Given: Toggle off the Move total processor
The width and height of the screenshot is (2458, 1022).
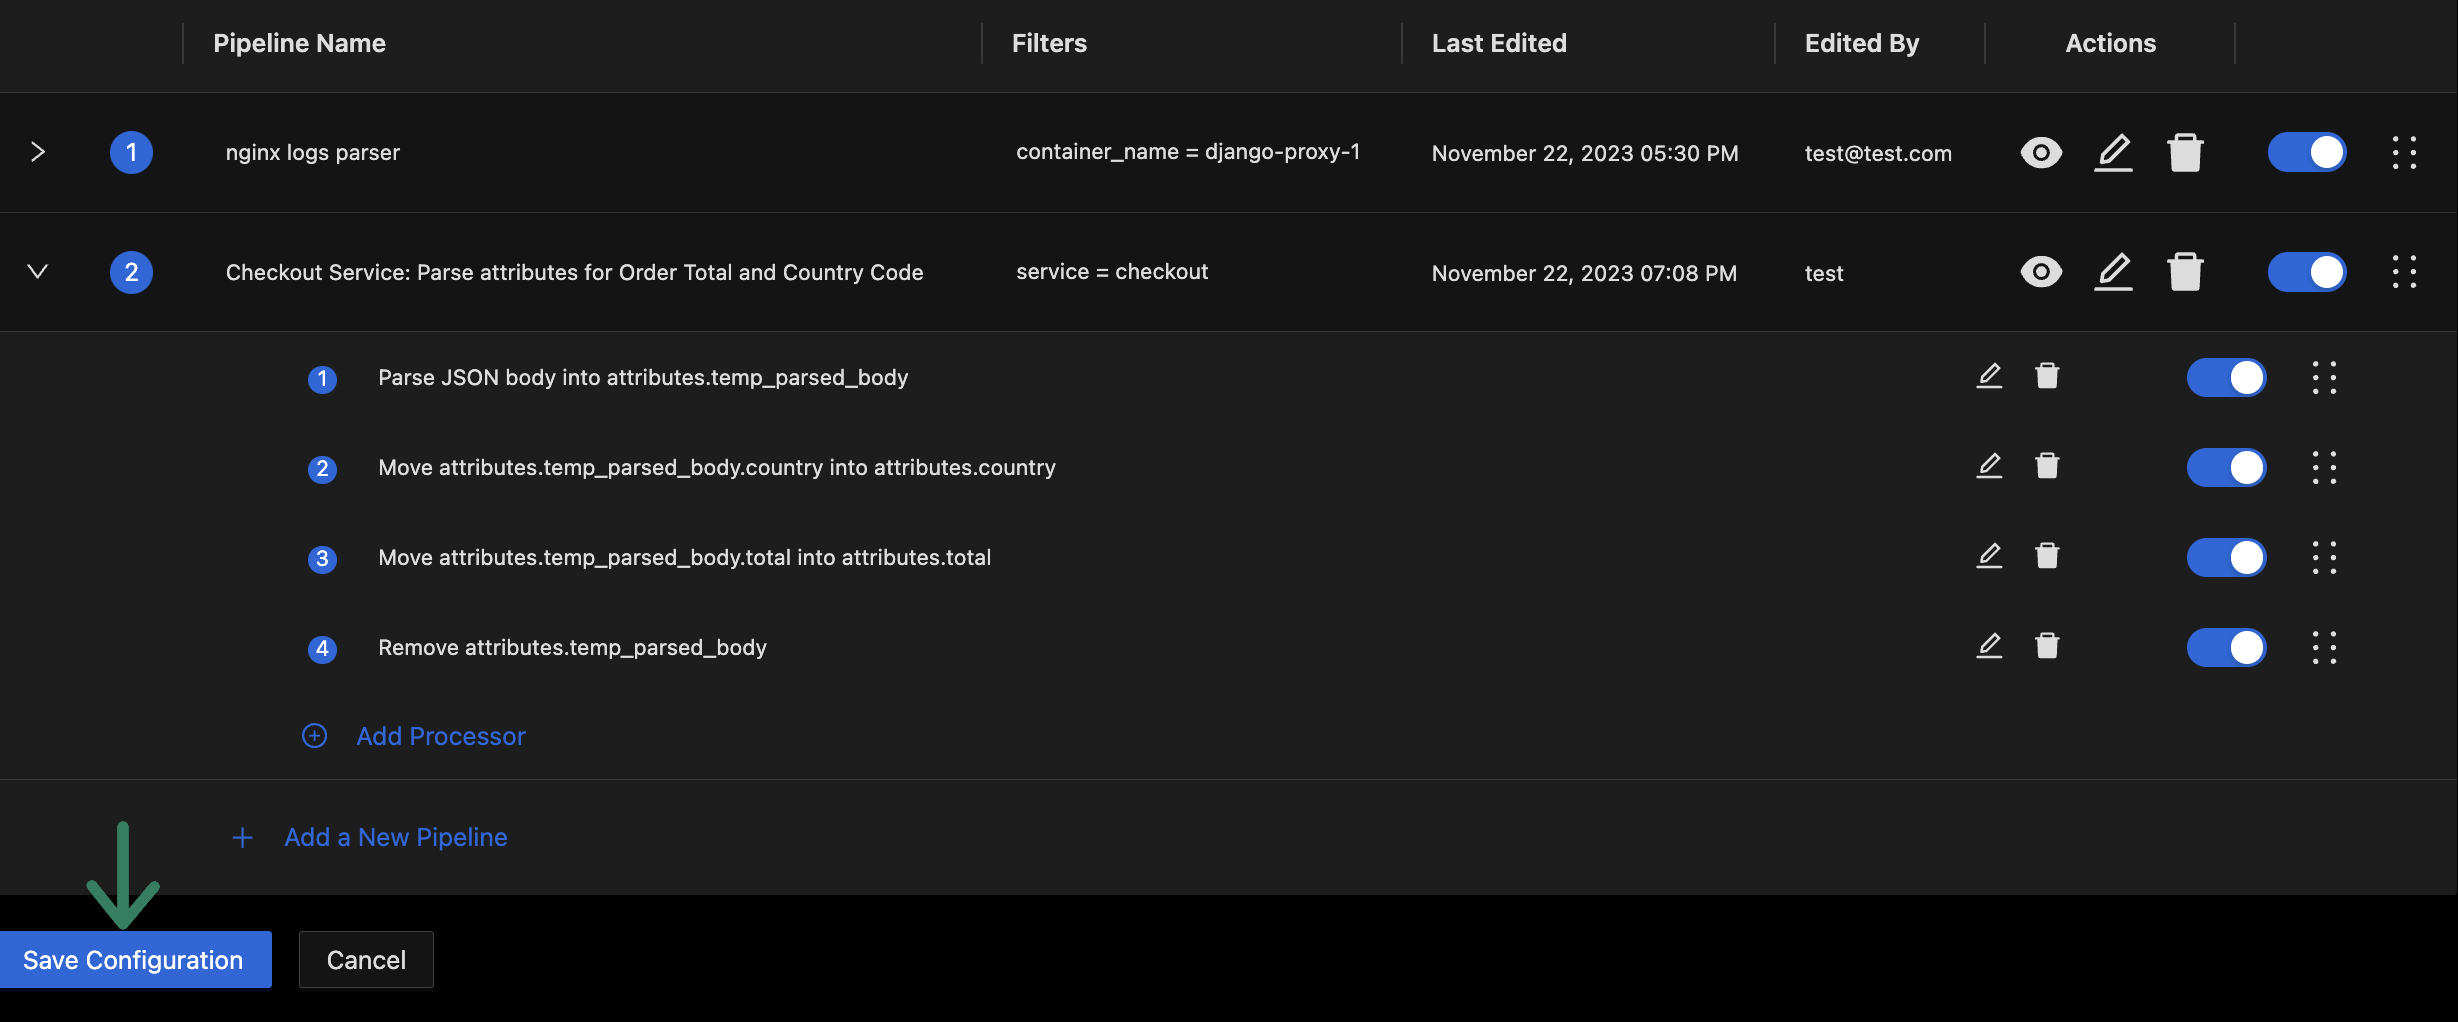Looking at the screenshot, I should point(2226,558).
